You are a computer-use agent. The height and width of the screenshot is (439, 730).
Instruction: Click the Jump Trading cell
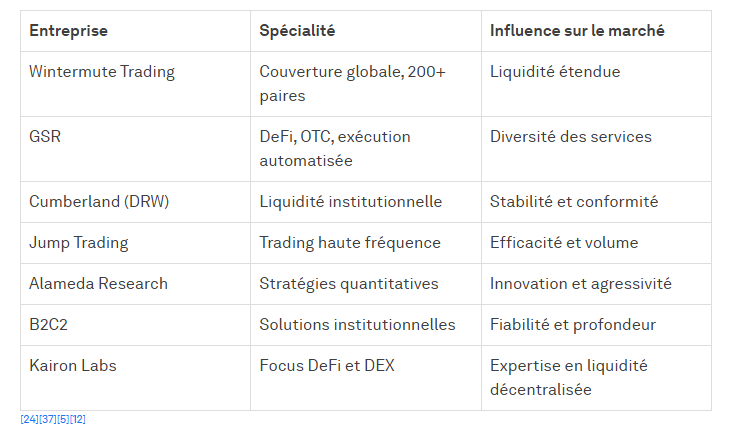[x=79, y=243]
